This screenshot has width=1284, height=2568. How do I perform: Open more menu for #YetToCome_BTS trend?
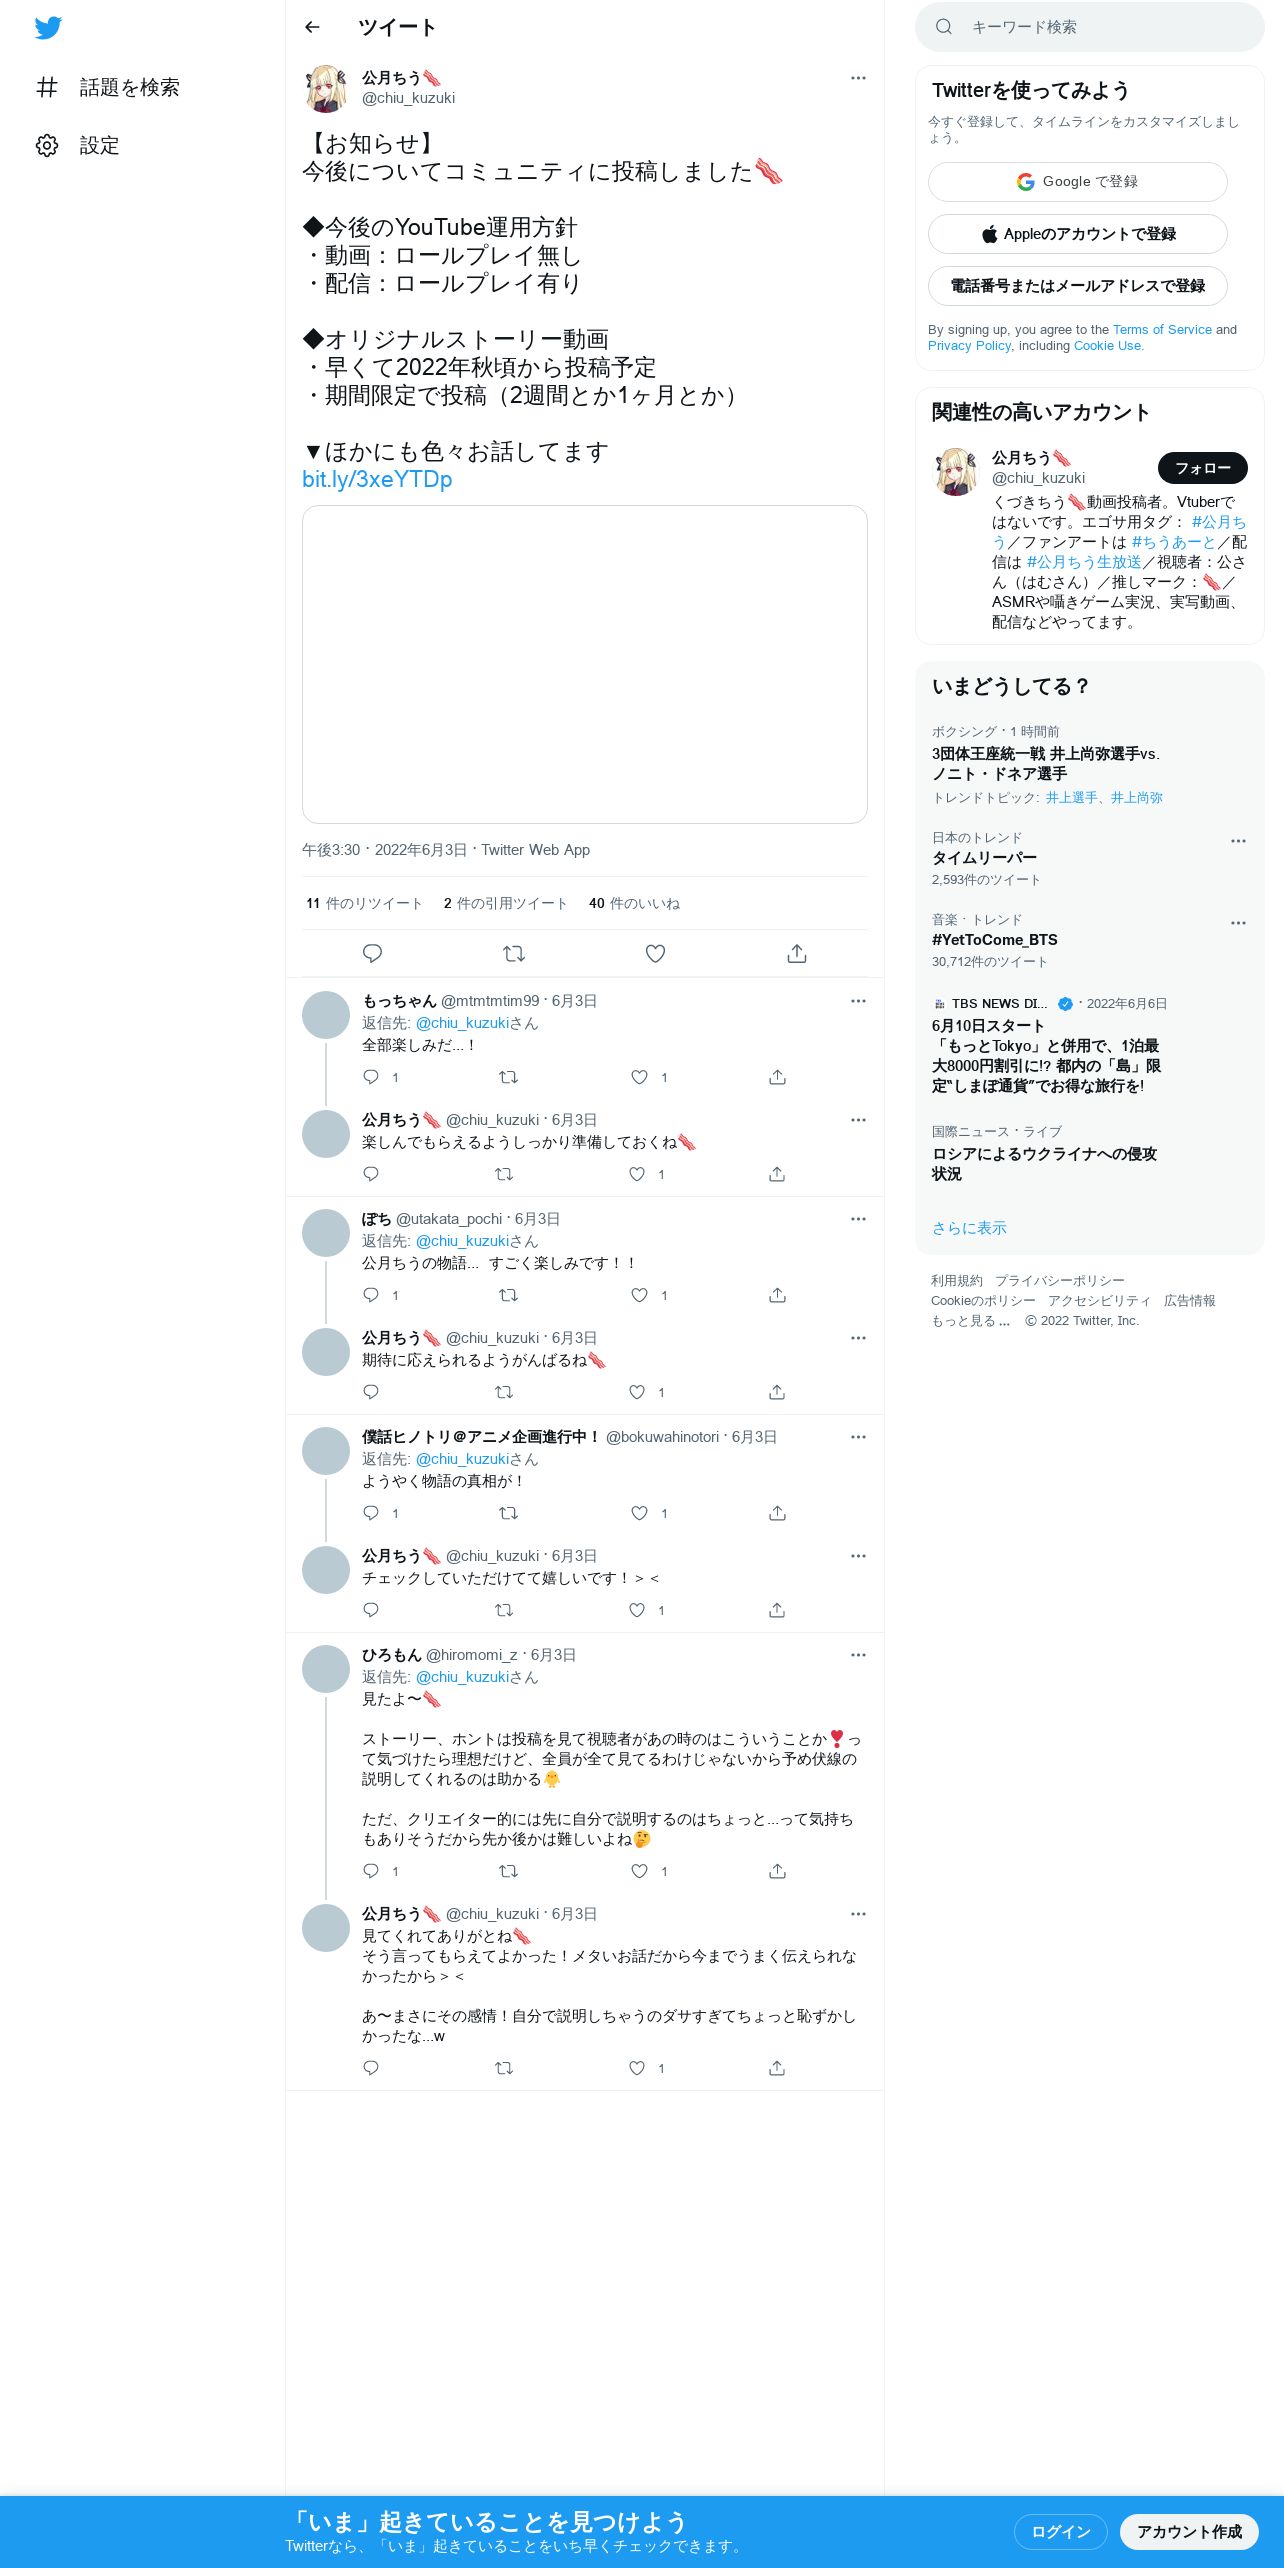coord(1238,923)
